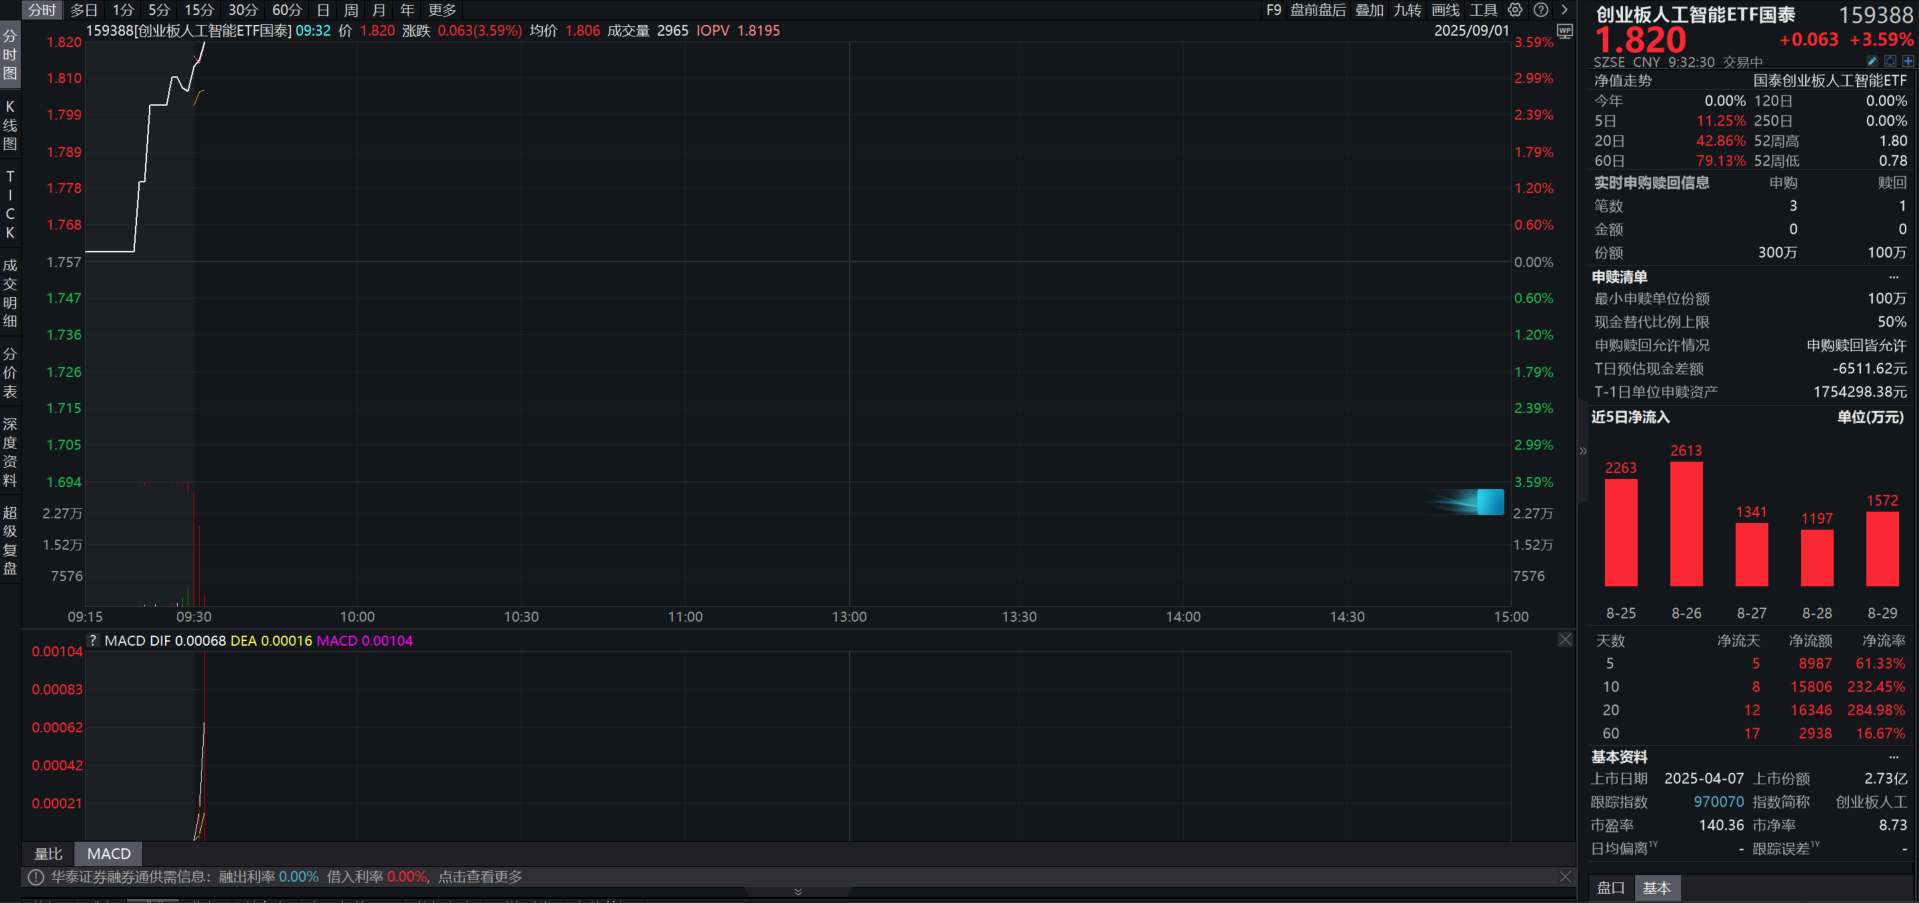This screenshot has height=903, width=1919.
Task: Open the K线图 view in the sidebar
Action: click(x=10, y=125)
